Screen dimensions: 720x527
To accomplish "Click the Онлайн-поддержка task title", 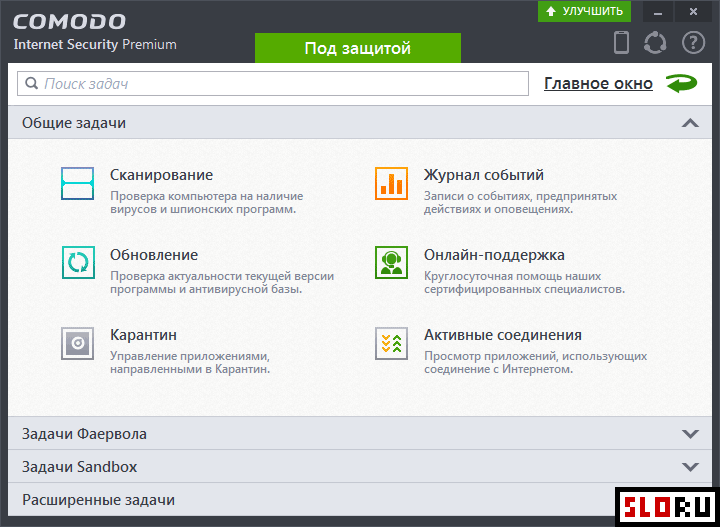I will pos(494,255).
